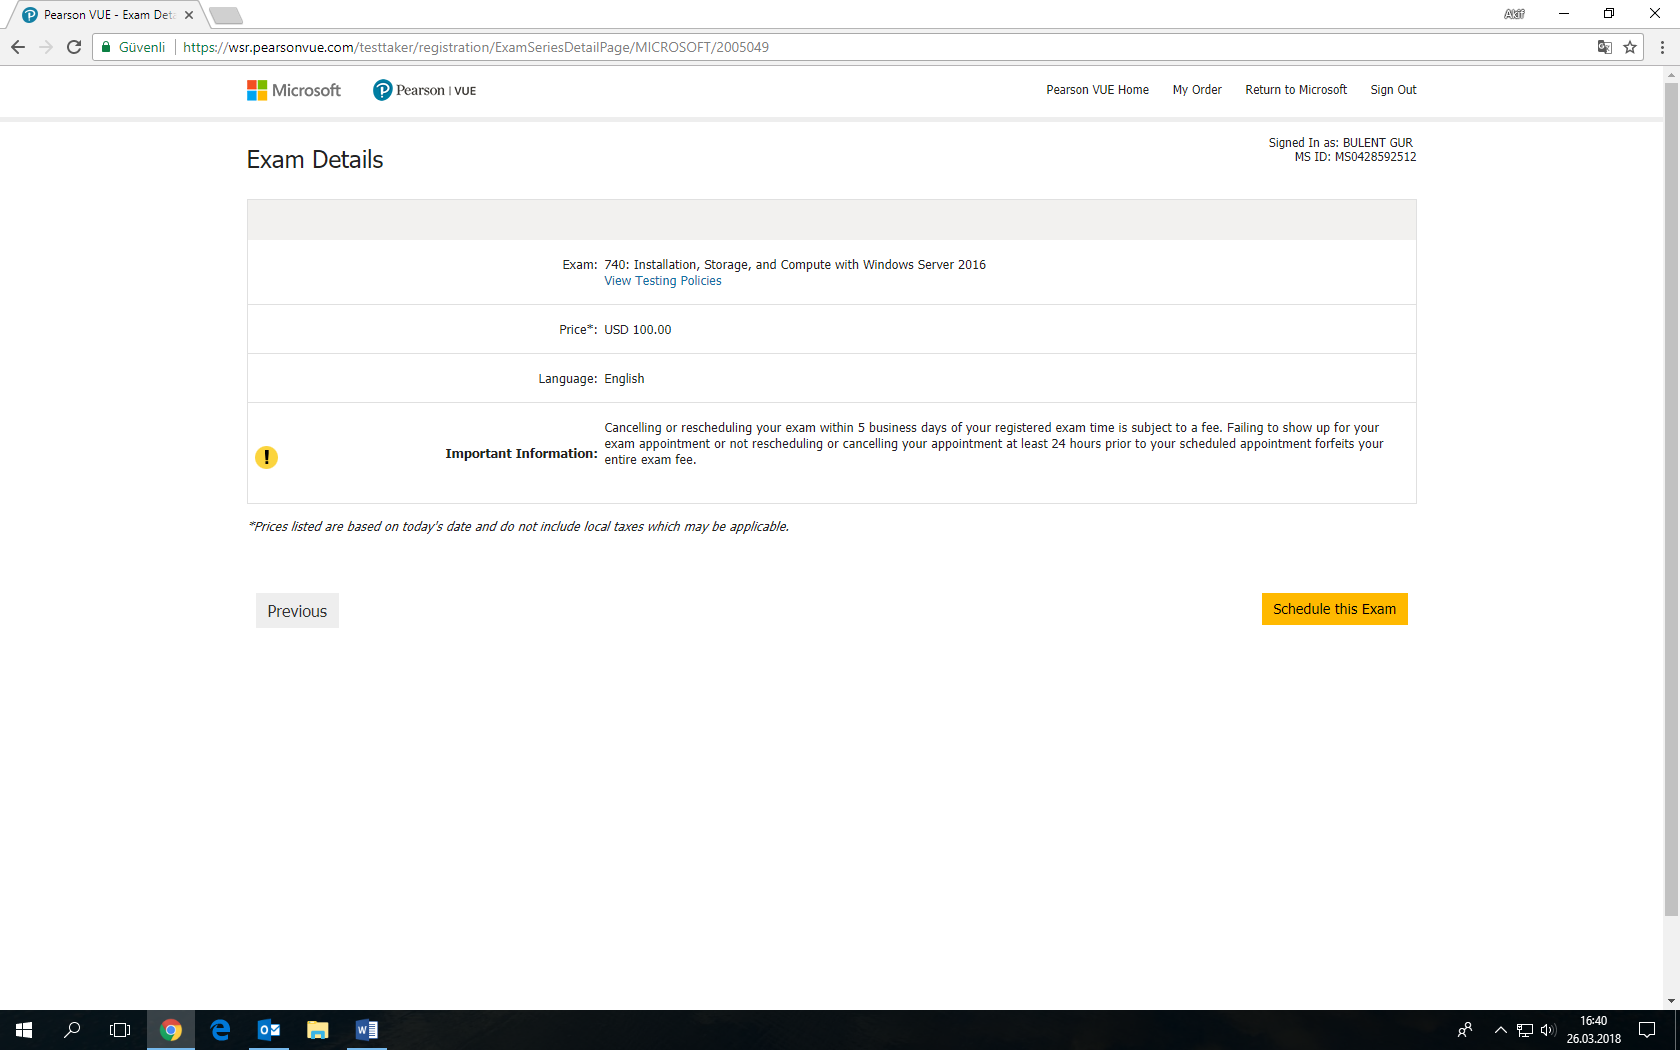This screenshot has width=1680, height=1050.
Task: Open the Chrome three-dot menu
Action: [1662, 47]
